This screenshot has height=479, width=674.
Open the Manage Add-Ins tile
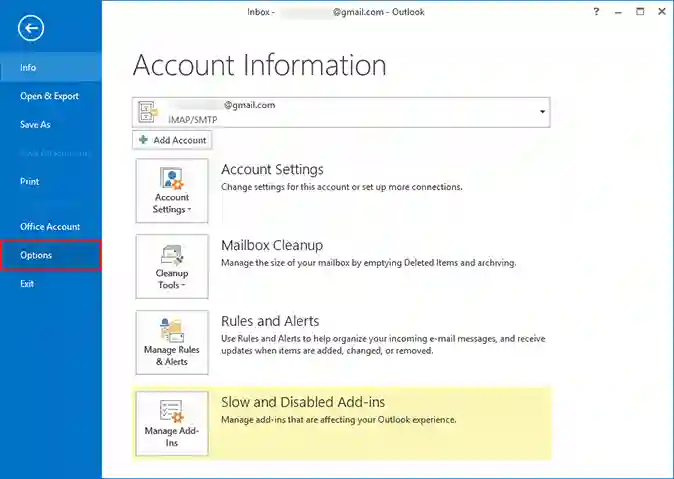[x=172, y=424]
